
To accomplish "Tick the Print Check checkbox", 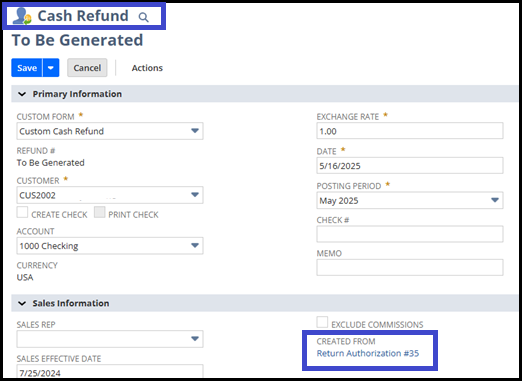I will (100, 212).
